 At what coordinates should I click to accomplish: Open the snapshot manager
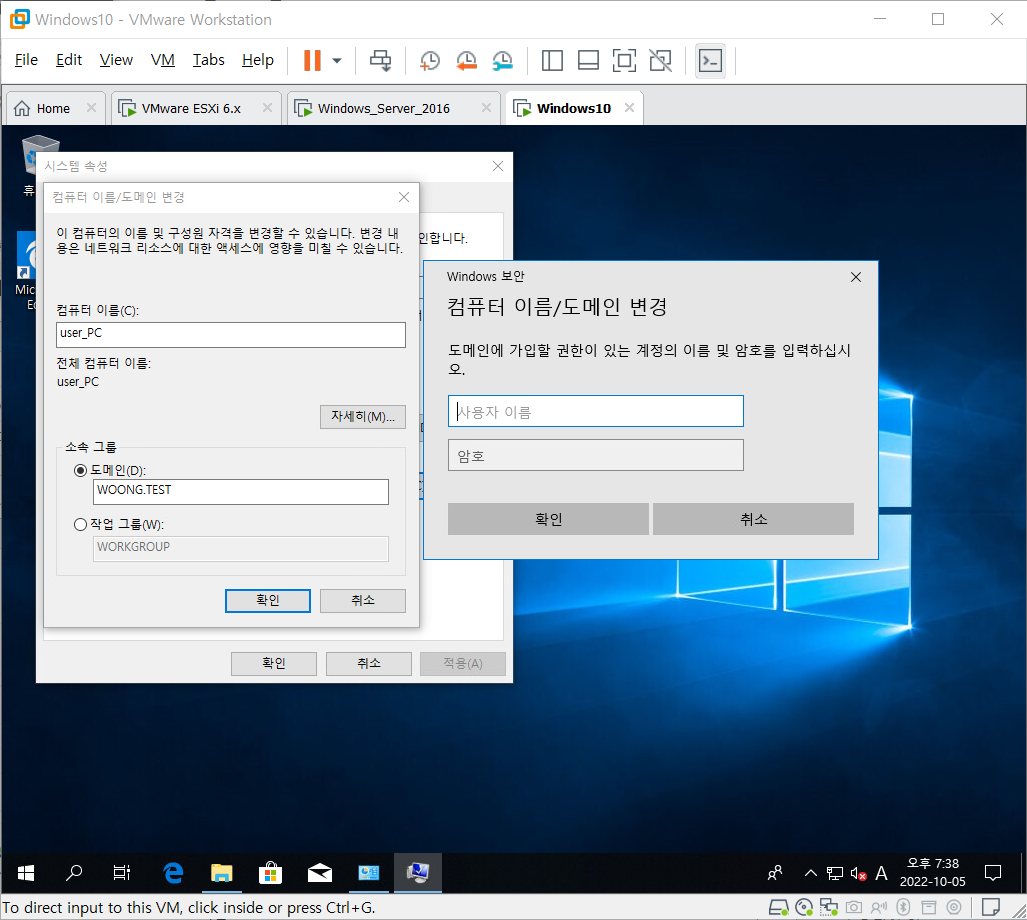click(502, 61)
